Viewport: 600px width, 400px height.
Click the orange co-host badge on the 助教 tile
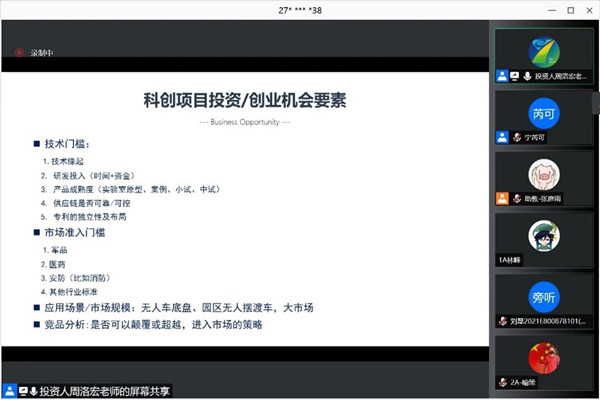(502, 198)
